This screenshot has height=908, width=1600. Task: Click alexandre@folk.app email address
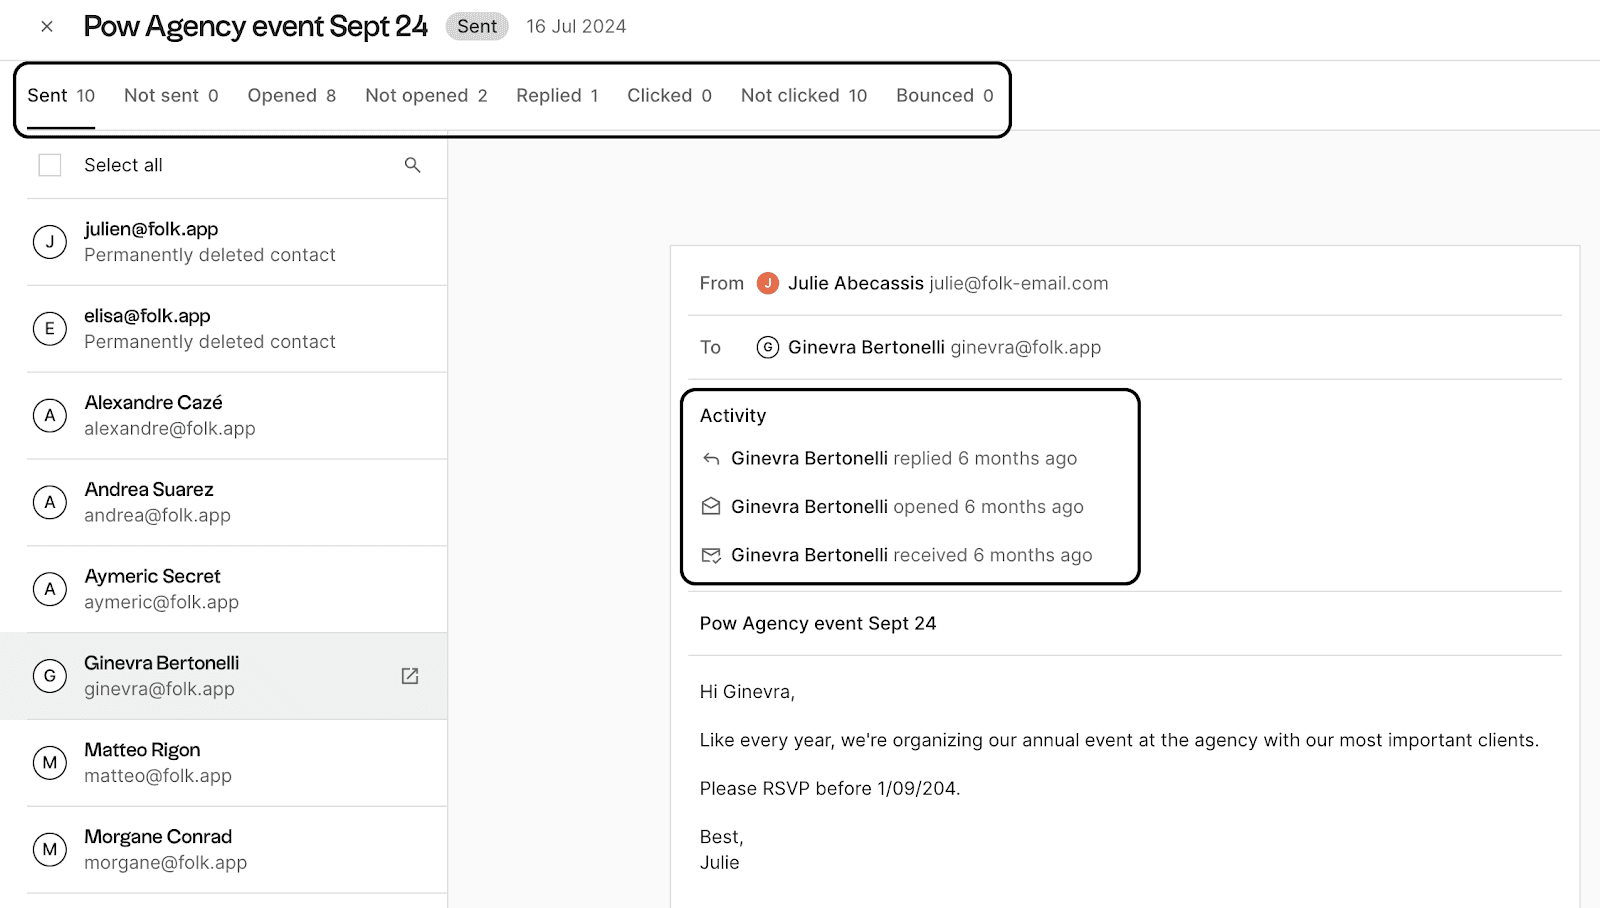point(170,429)
